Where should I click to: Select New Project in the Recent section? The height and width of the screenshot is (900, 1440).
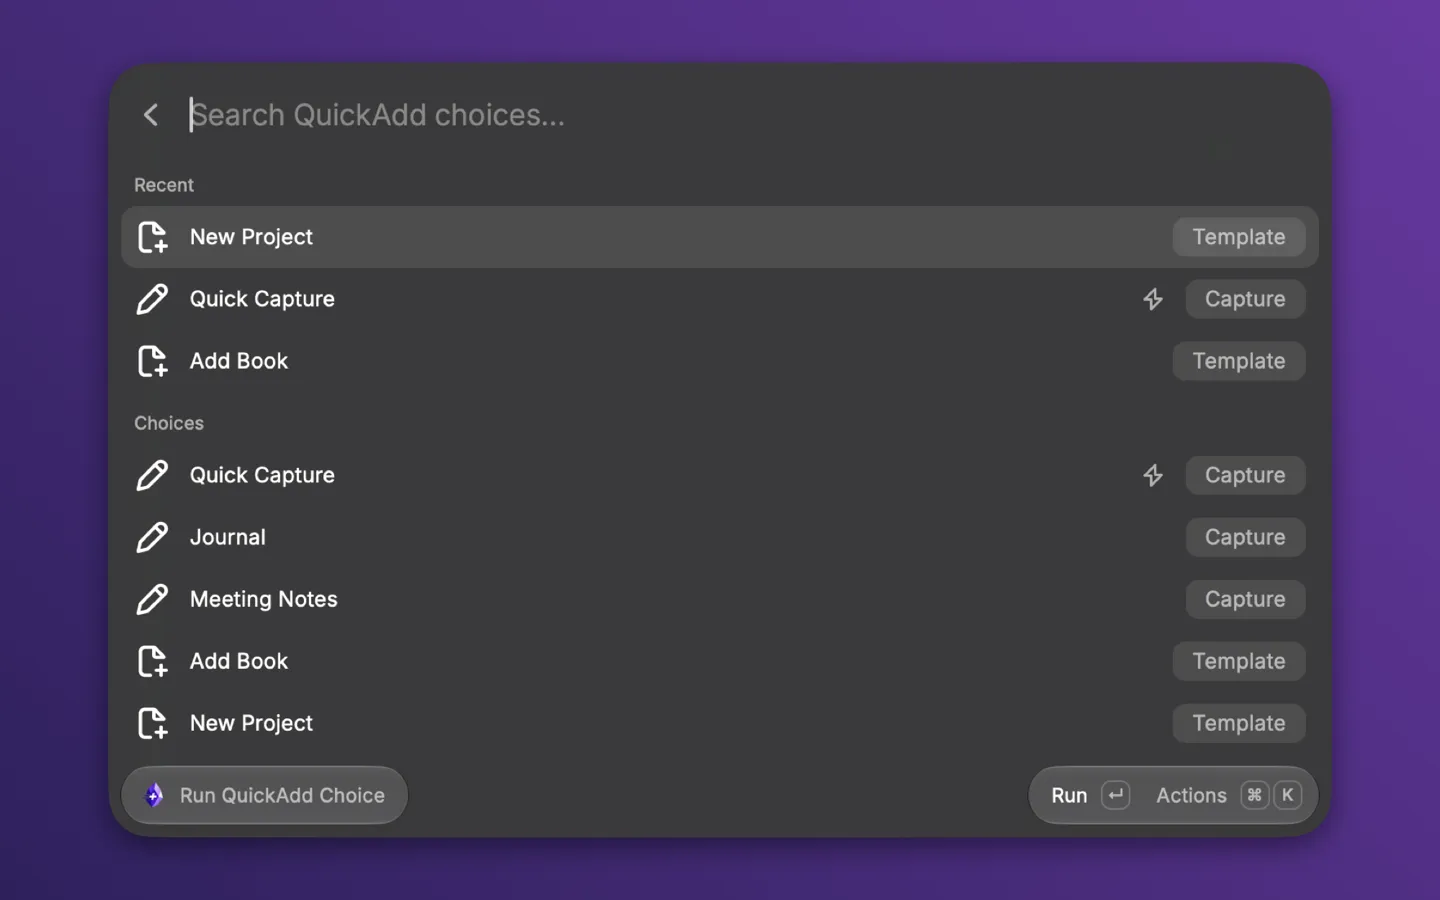[720, 237]
